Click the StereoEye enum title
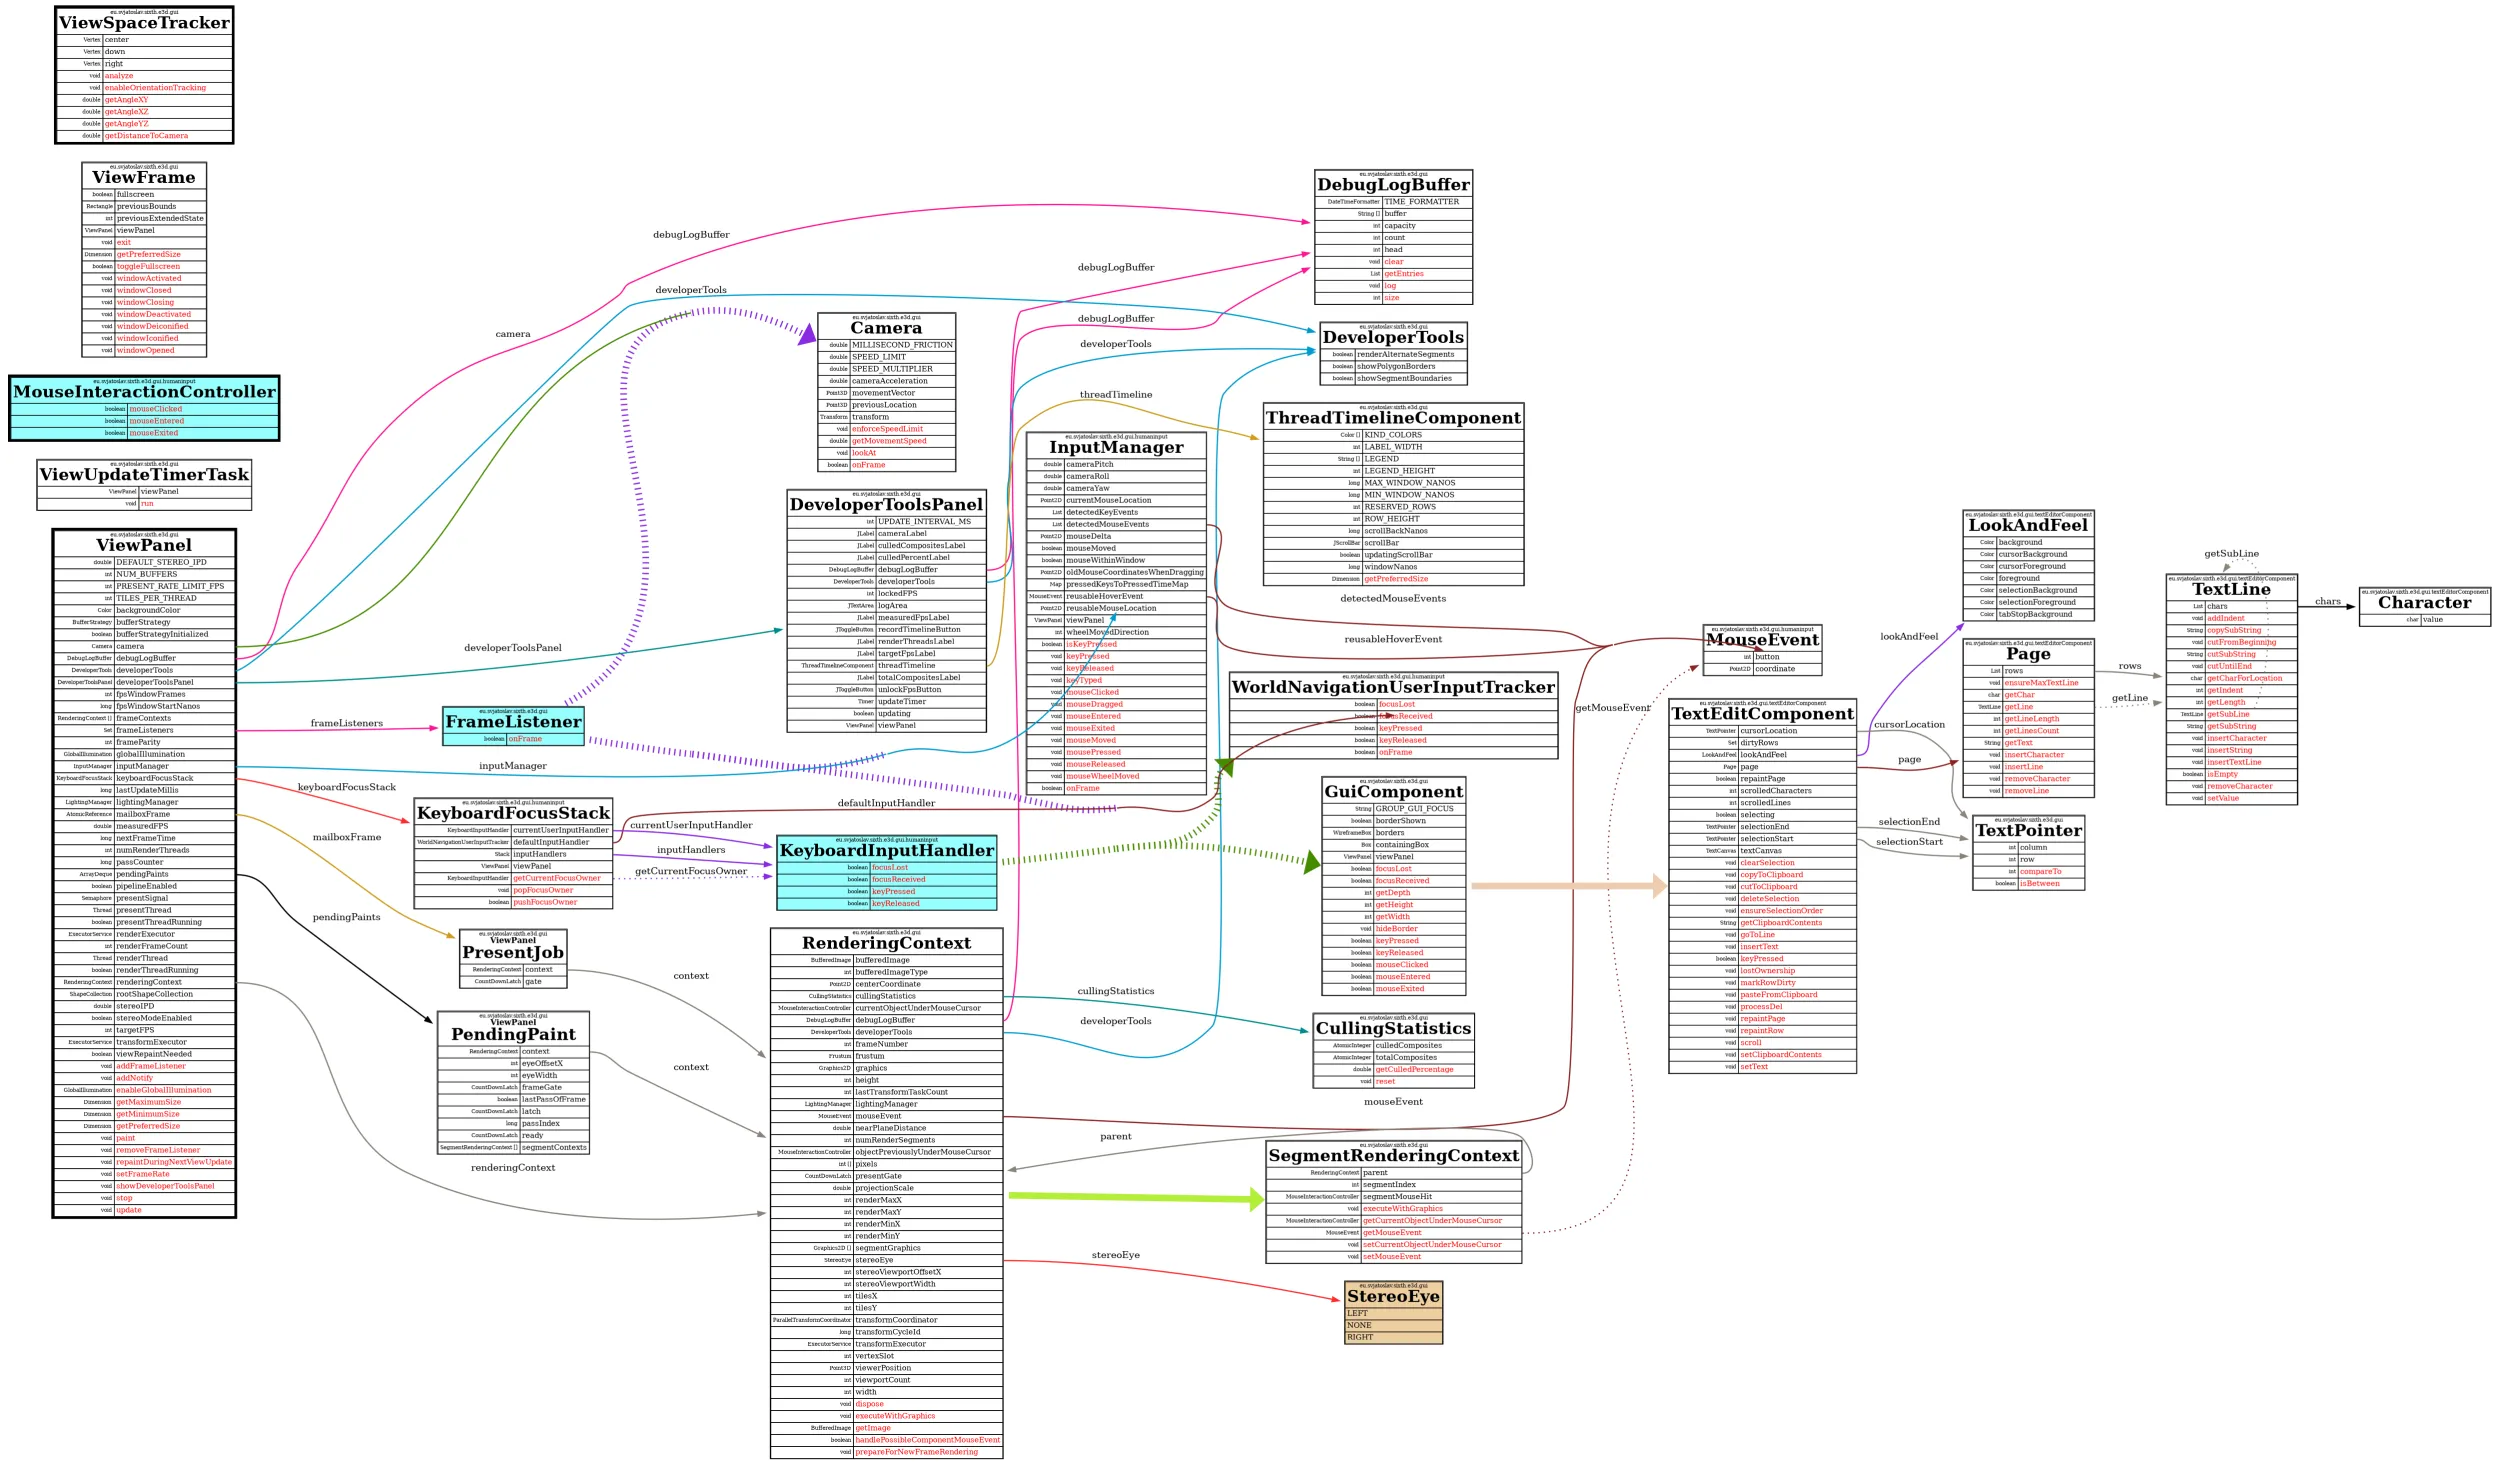 pos(1393,1296)
